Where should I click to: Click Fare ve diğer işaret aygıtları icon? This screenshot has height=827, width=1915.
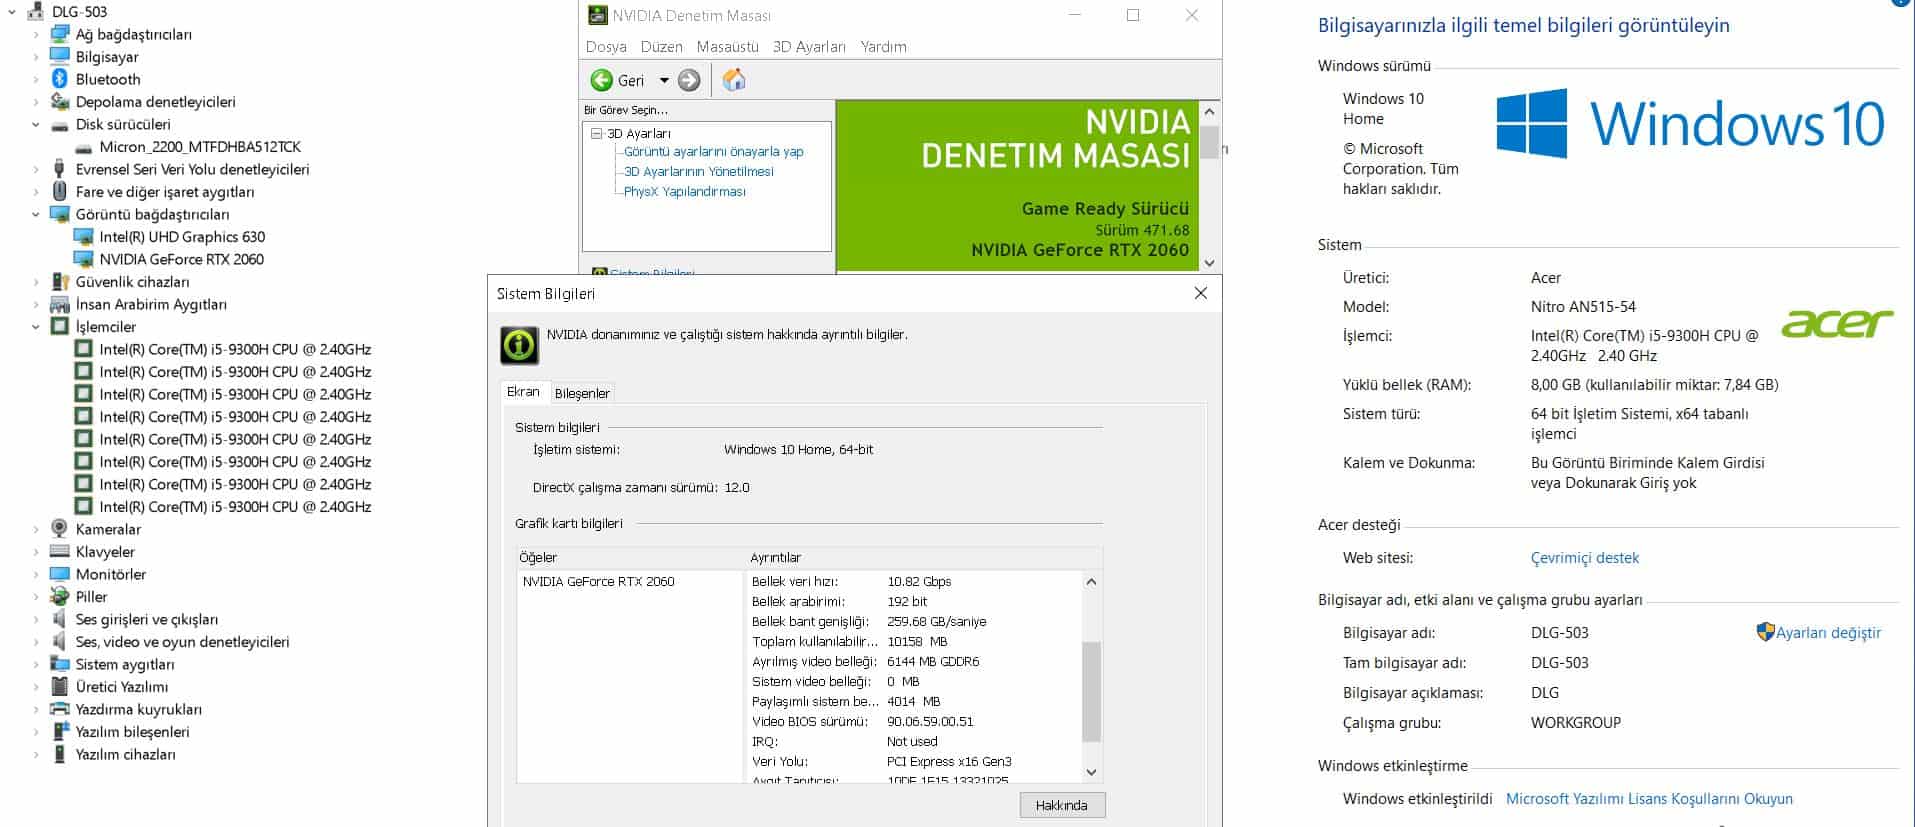coord(59,192)
